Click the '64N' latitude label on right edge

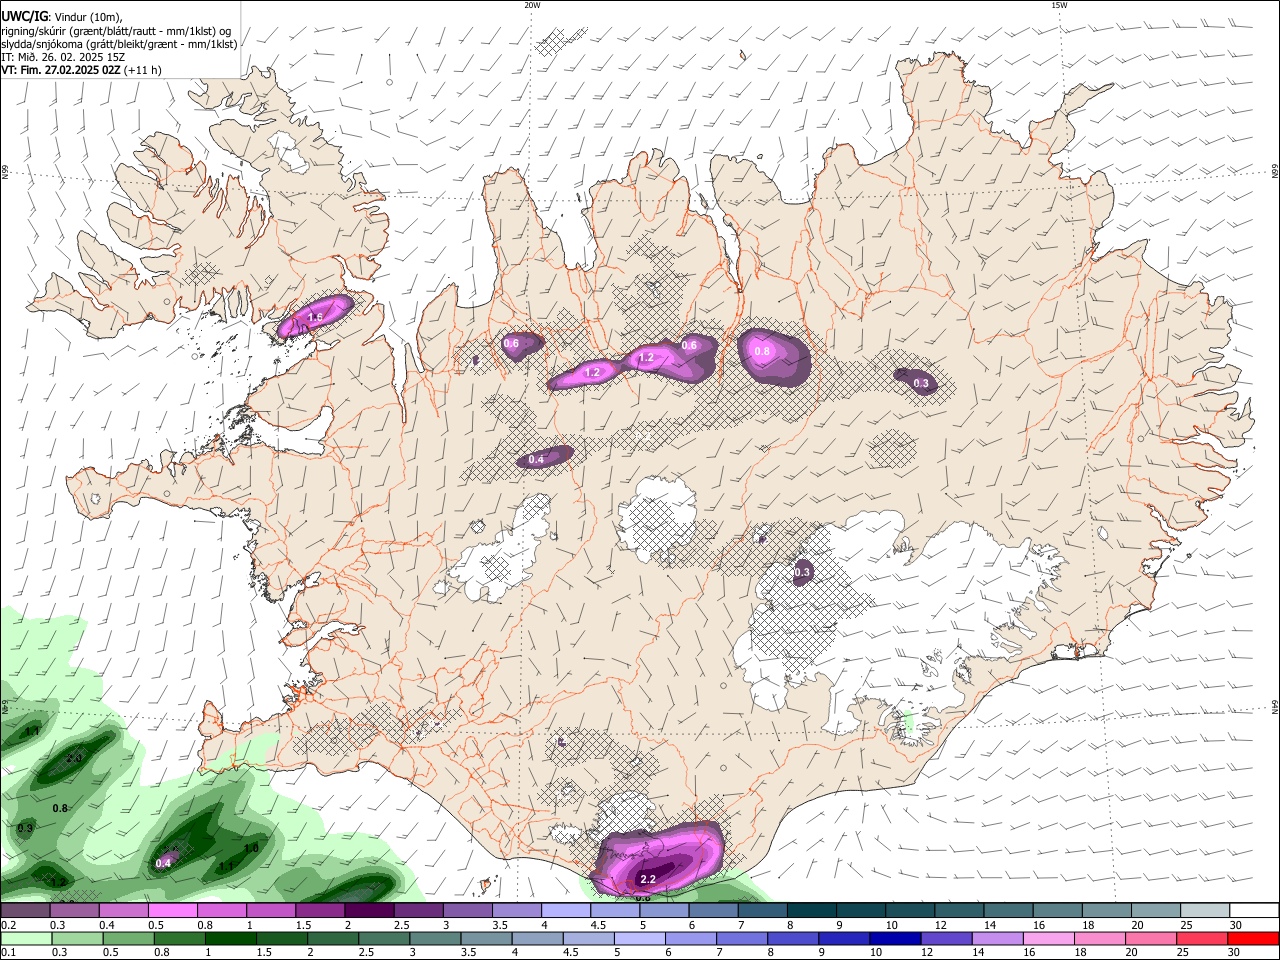[1275, 707]
